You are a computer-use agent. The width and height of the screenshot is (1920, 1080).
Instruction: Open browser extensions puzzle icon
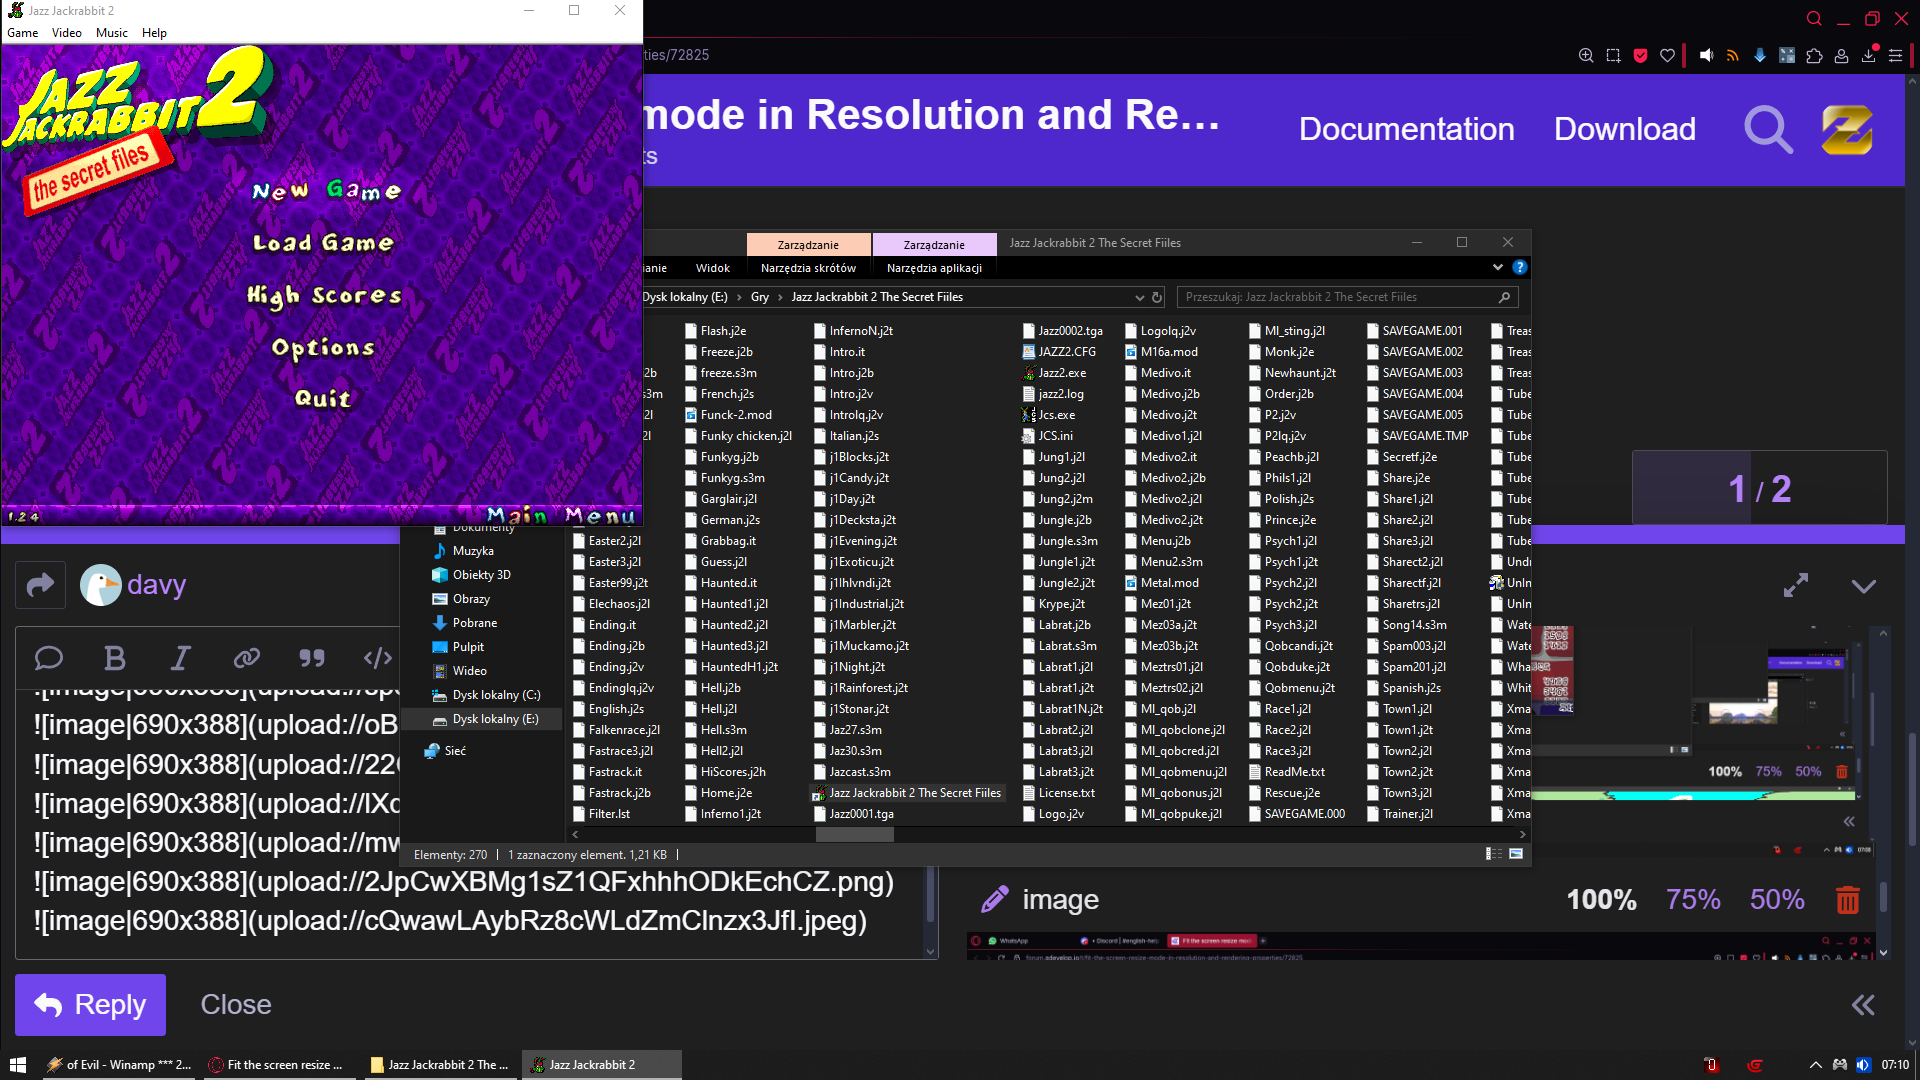click(x=1814, y=56)
